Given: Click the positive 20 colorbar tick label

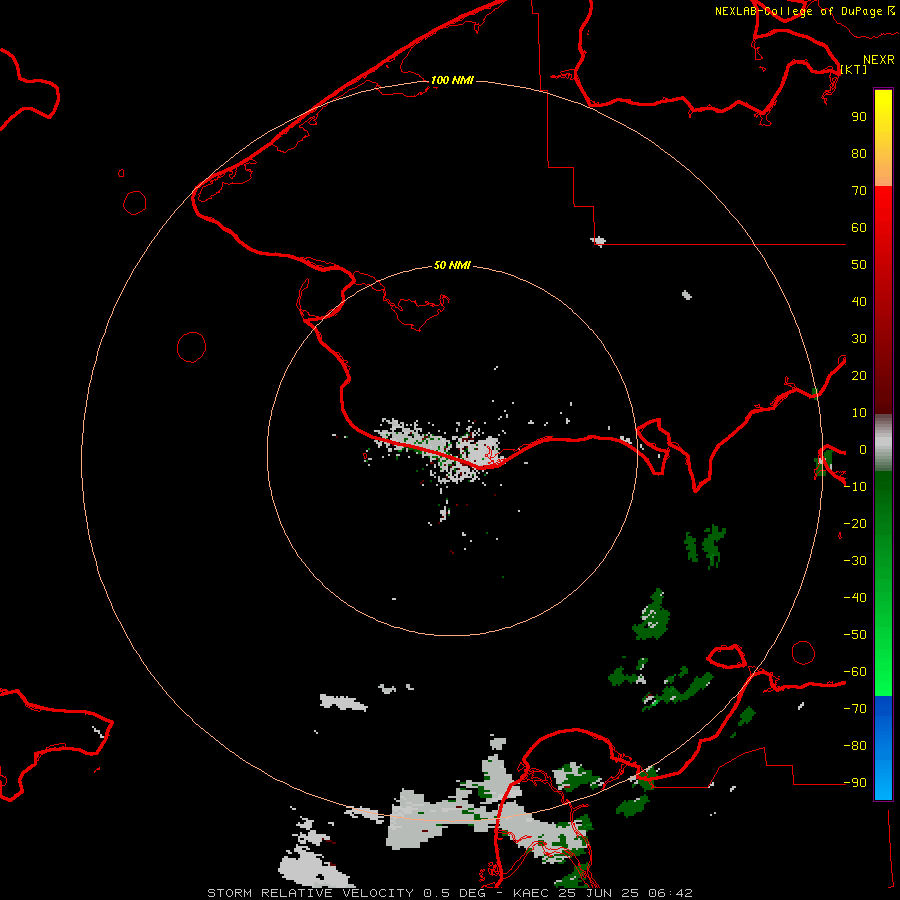Looking at the screenshot, I should 859,376.
